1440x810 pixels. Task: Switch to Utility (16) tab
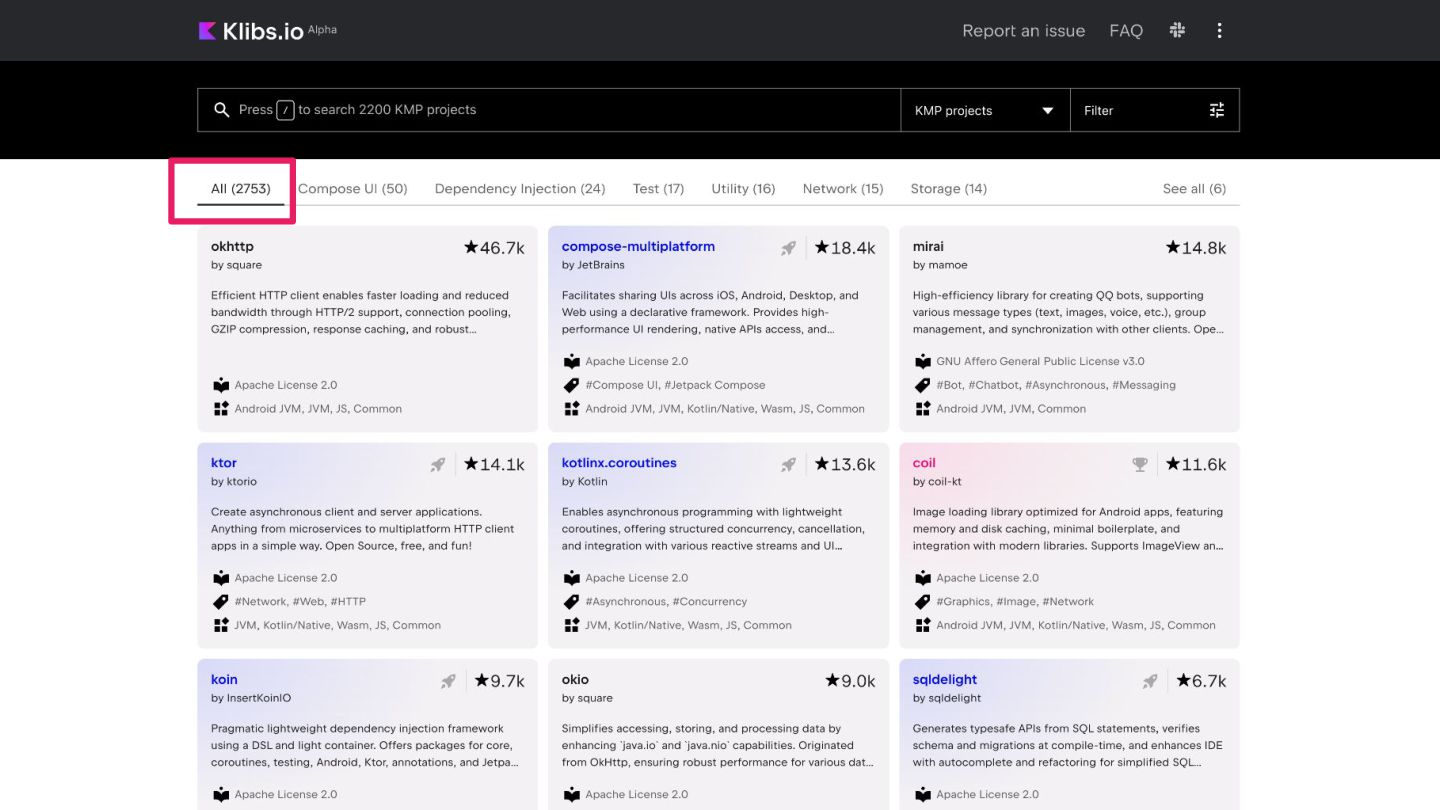pos(743,189)
